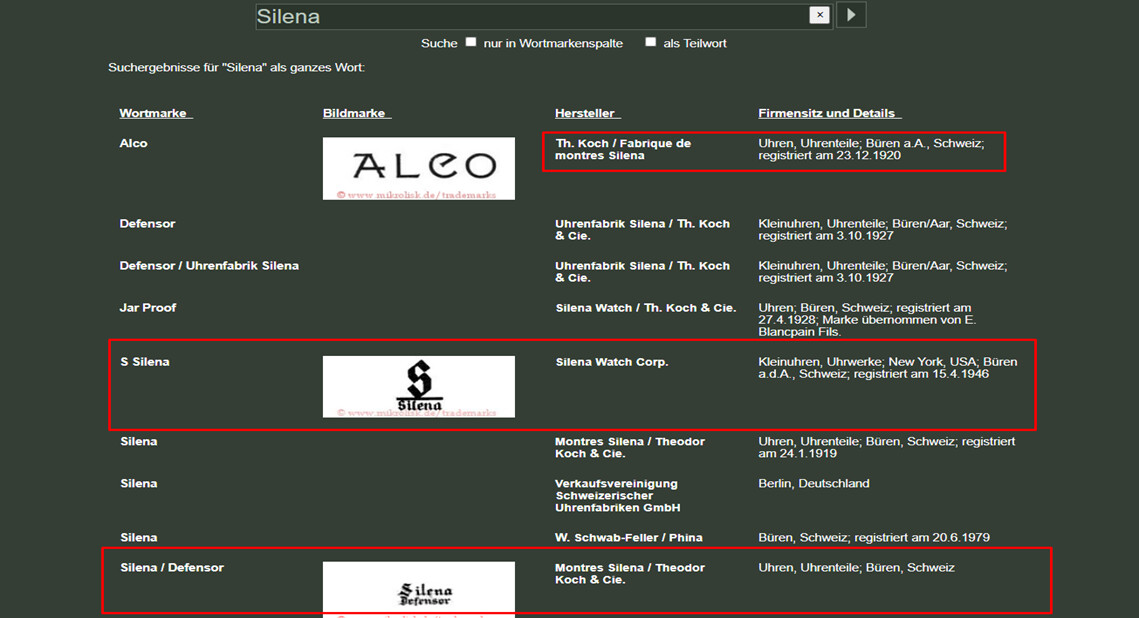The width and height of the screenshot is (1139, 618).
Task: Click details registered 24.1.1919
Action: coord(887,447)
